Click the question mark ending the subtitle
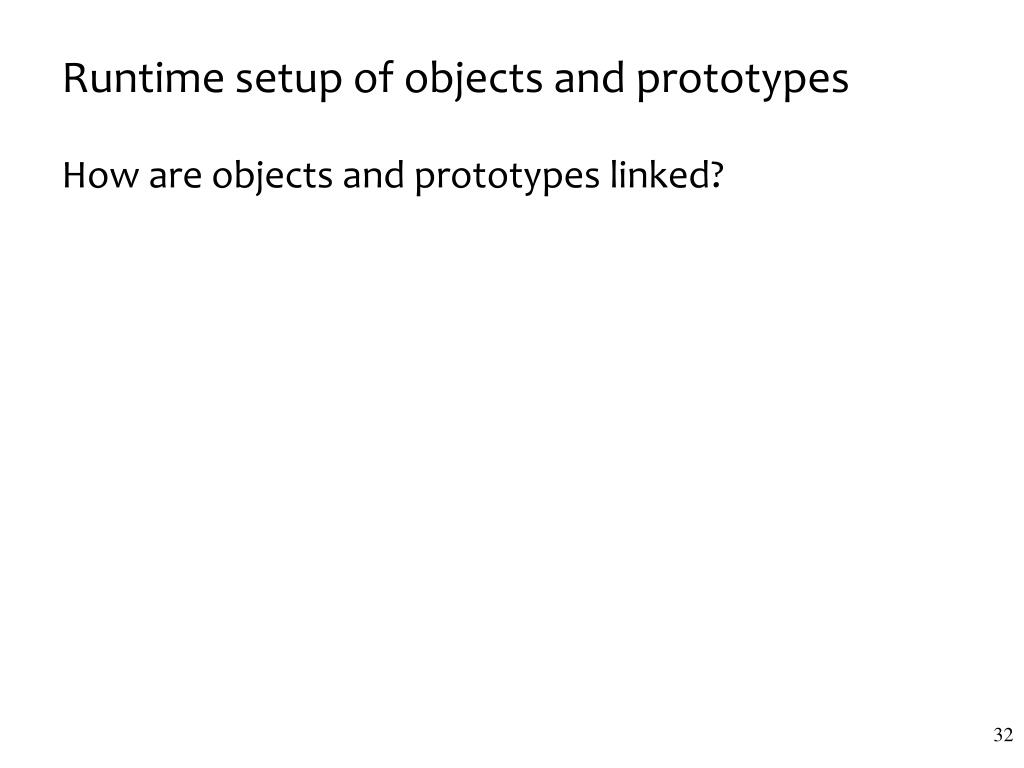Image resolution: width=1024 pixels, height=768 pixels. click(716, 175)
